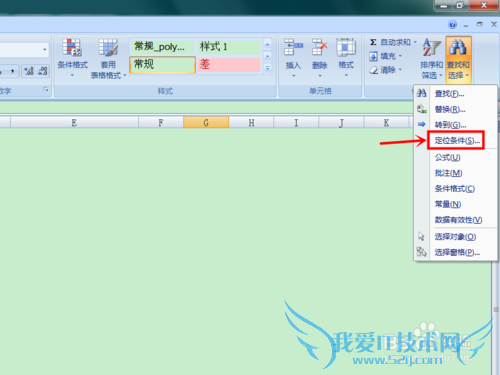Select highlighted column G header

[x=206, y=123]
